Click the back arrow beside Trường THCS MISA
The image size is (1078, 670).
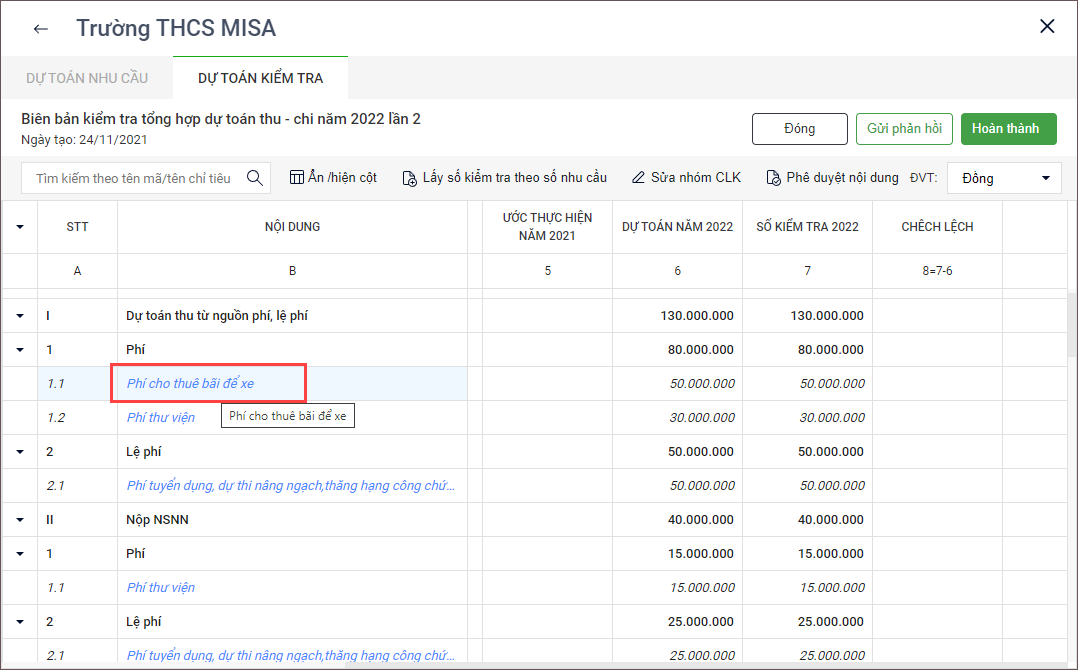[x=41, y=28]
